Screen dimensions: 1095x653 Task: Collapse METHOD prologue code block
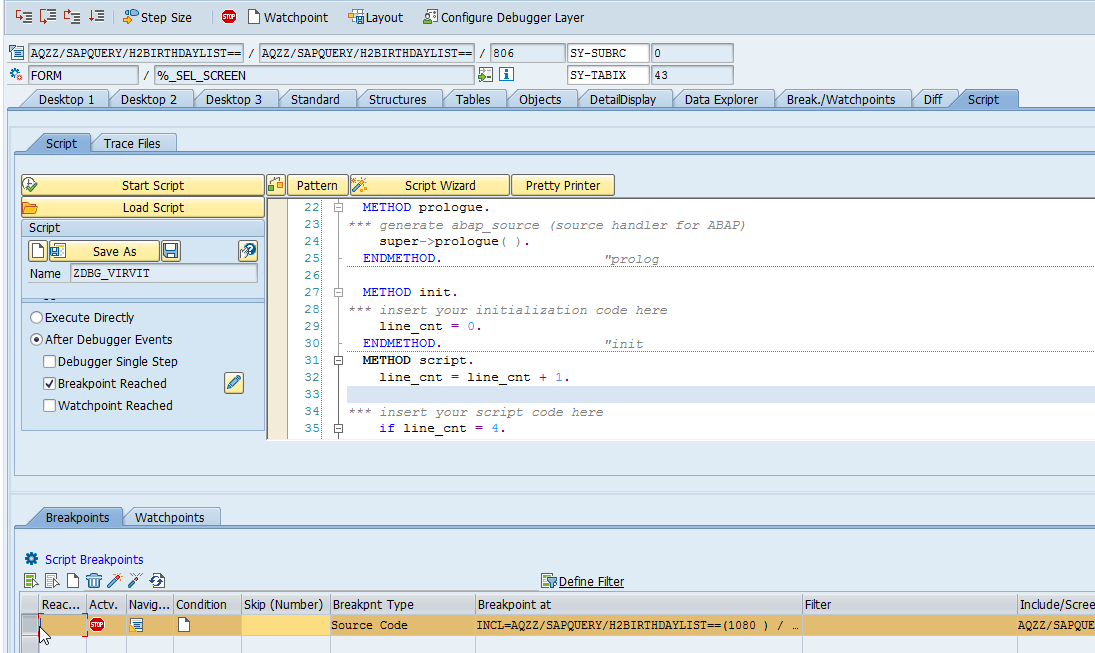338,208
